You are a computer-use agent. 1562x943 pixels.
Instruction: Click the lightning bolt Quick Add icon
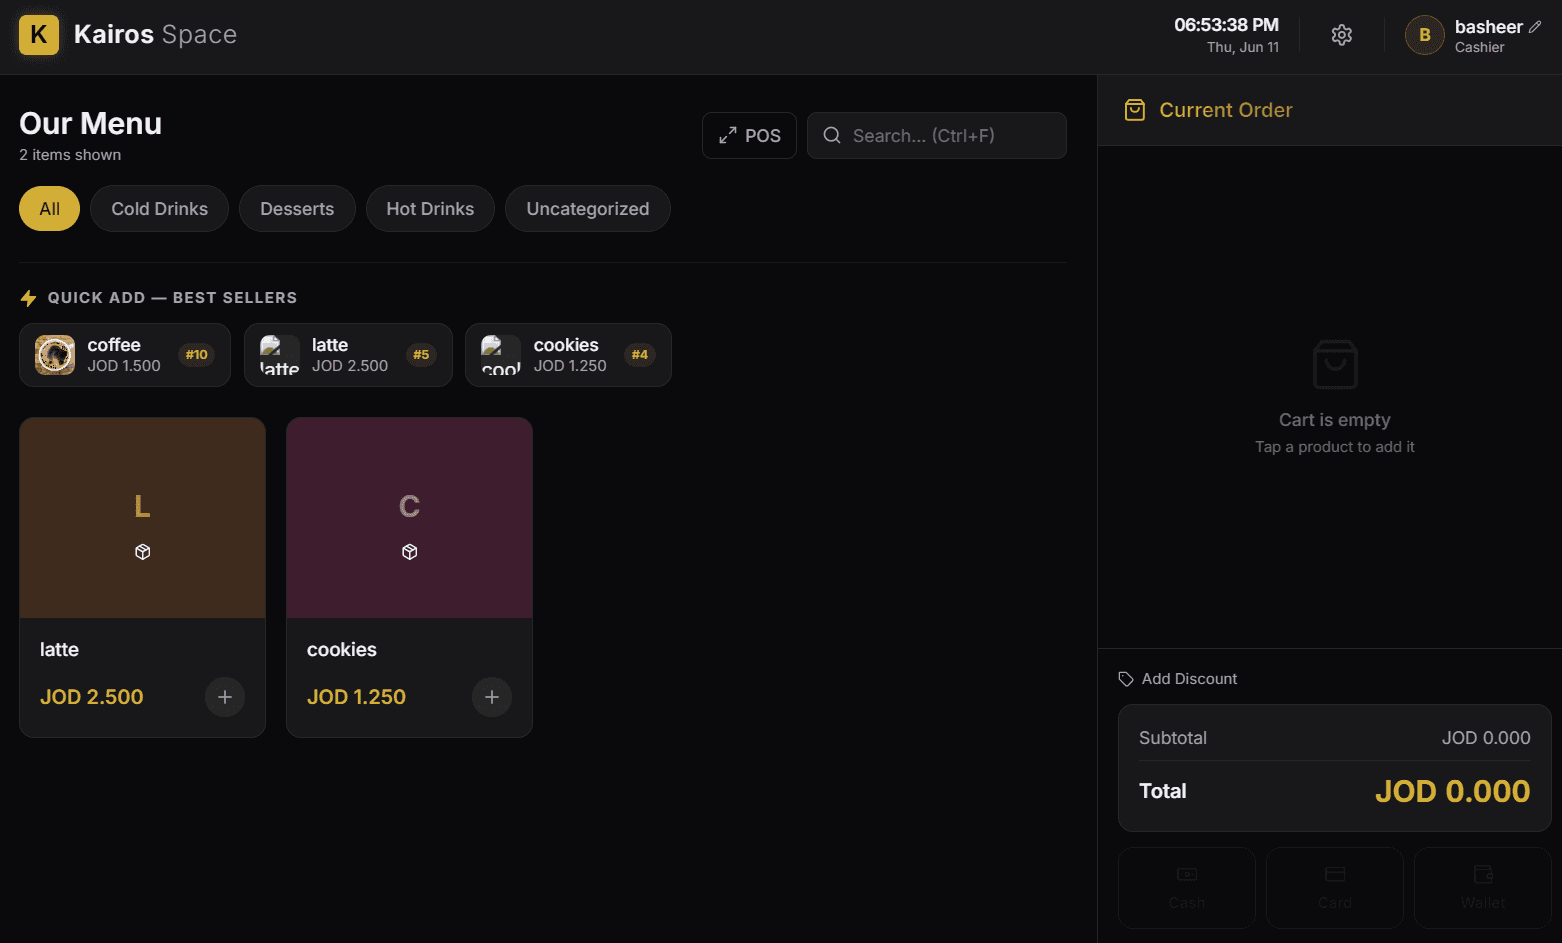pos(29,298)
